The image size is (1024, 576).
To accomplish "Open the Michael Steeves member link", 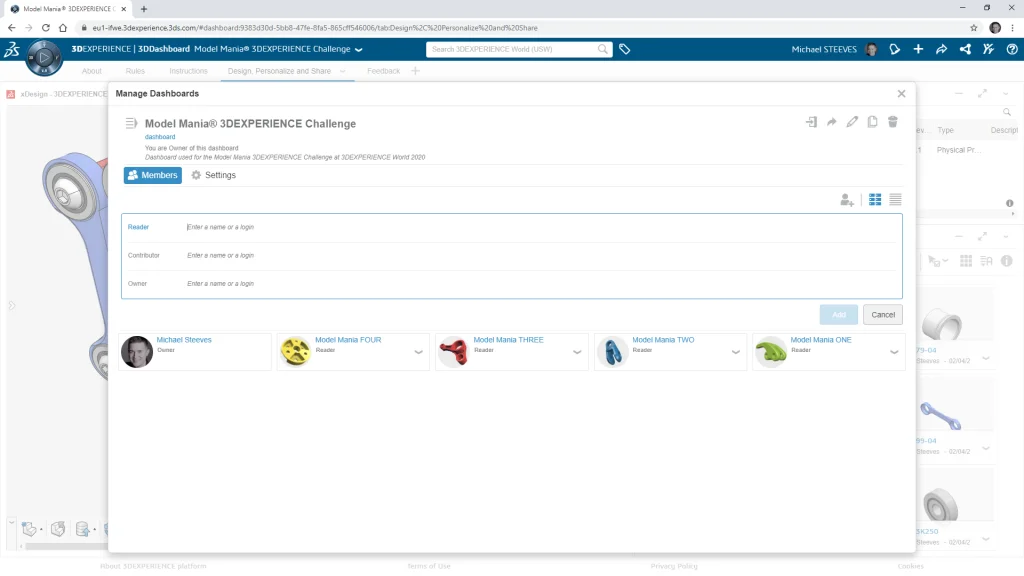I will (x=184, y=340).
